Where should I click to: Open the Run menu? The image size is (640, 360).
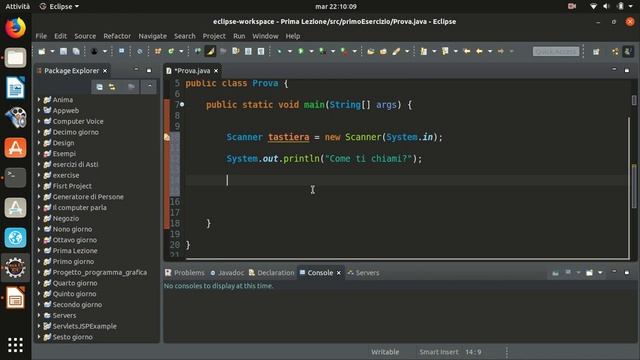click(239, 36)
